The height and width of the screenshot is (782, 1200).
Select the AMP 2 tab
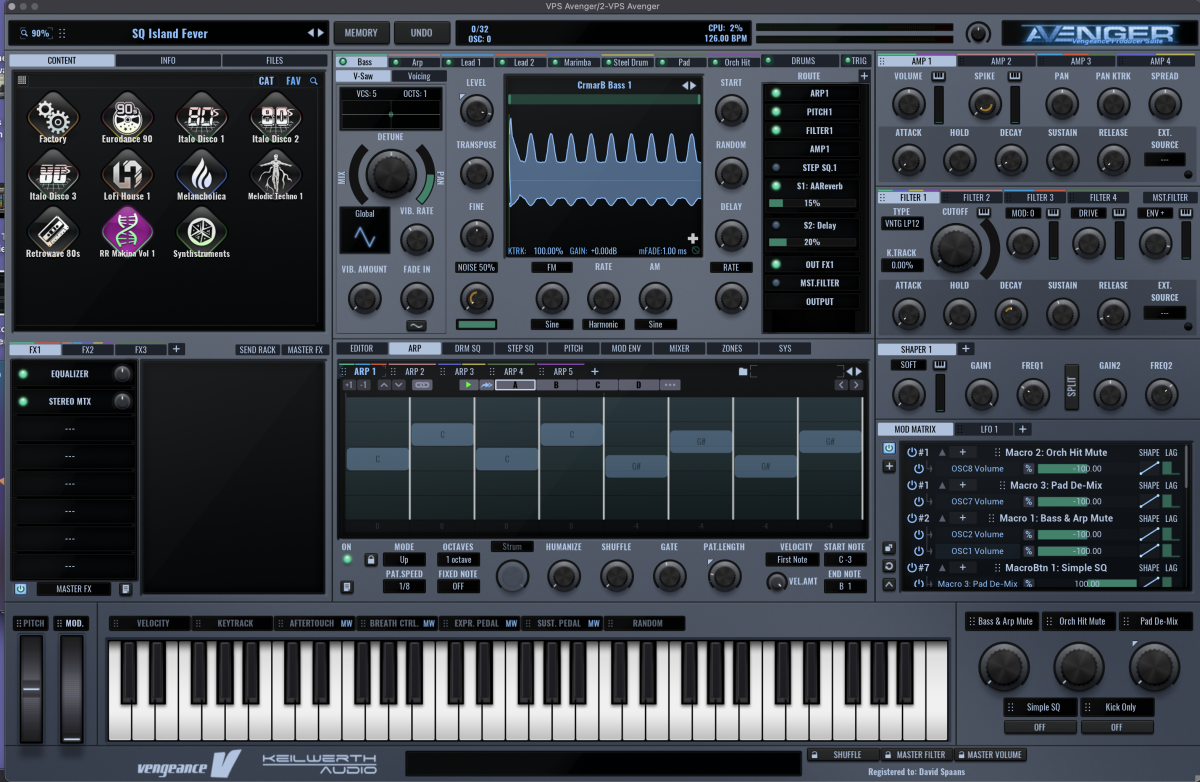(1001, 61)
